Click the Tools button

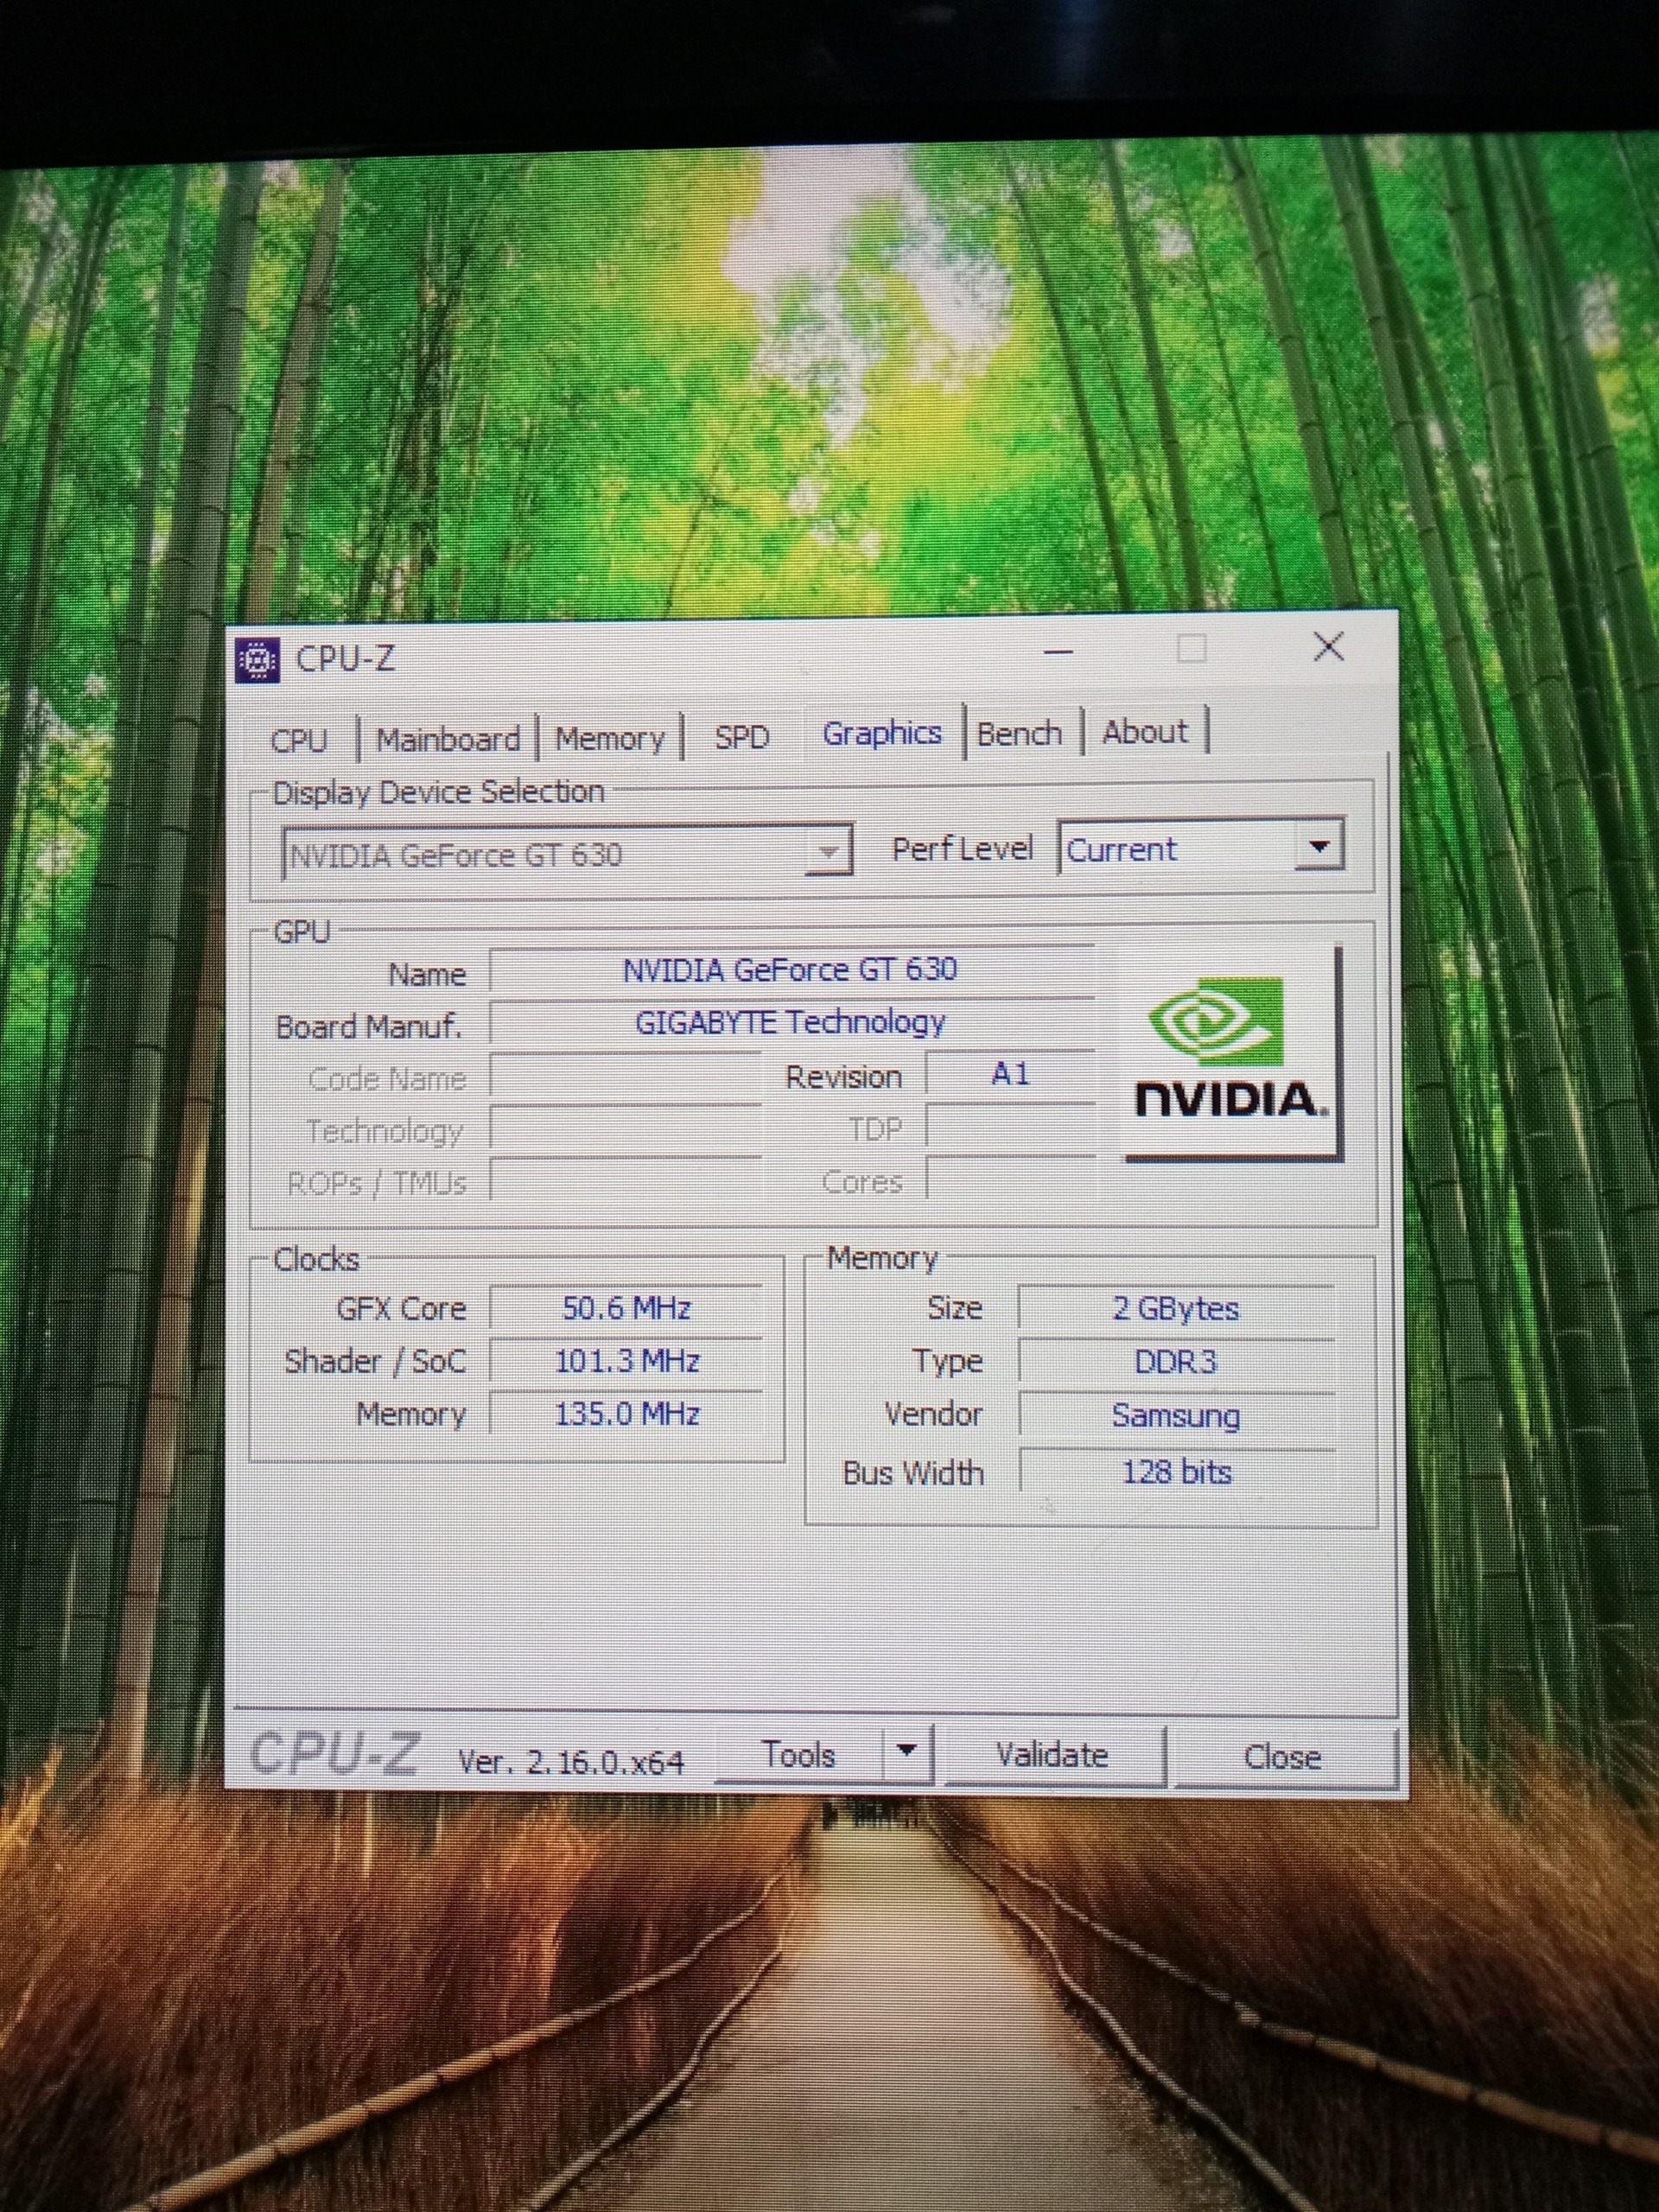799,1755
